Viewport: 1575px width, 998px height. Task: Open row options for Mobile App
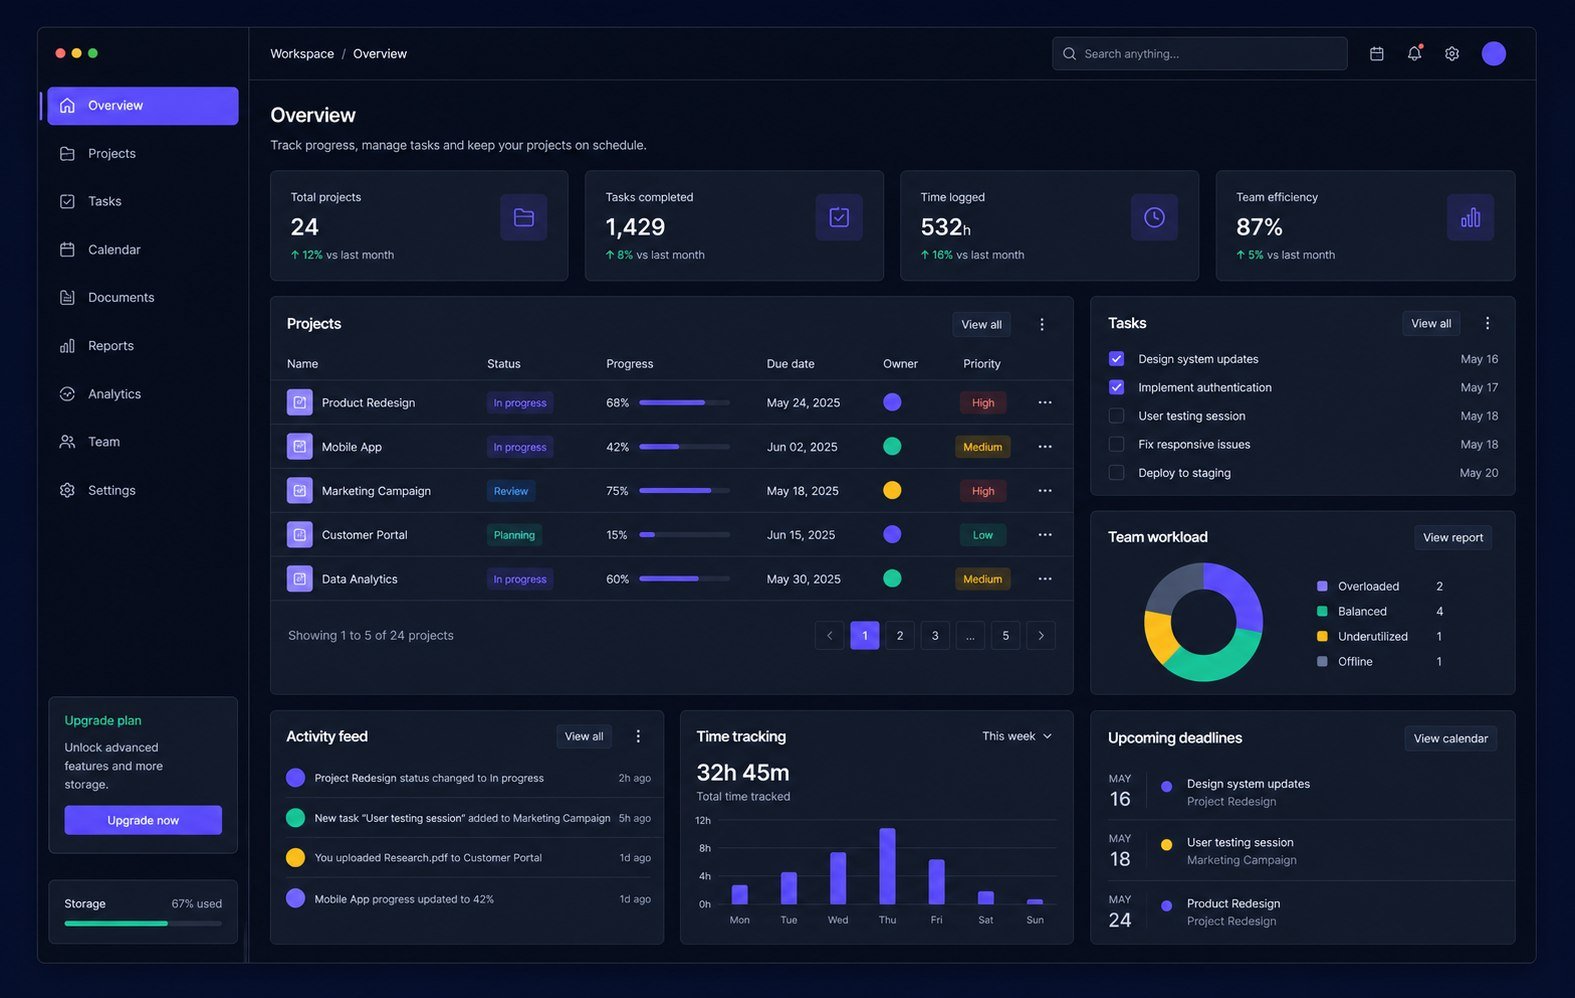(1045, 446)
